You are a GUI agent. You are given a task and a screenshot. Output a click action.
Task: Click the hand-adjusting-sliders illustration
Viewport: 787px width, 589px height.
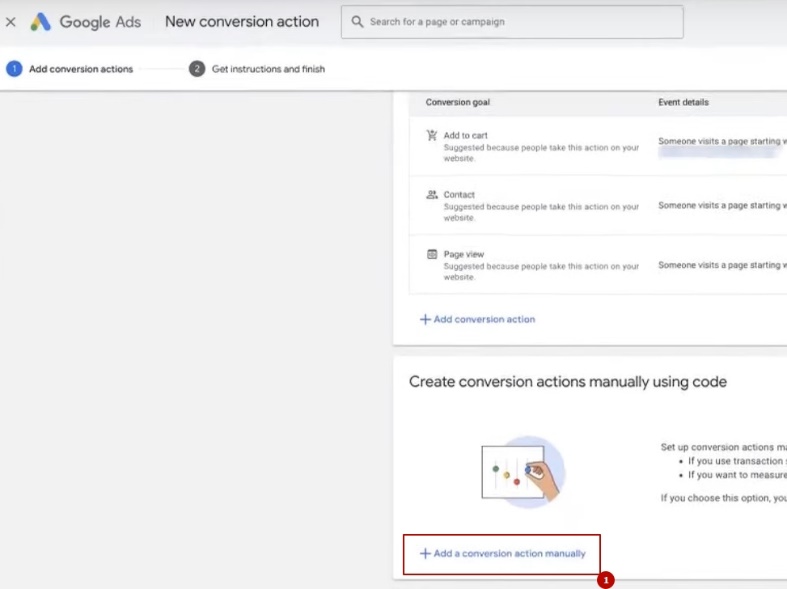click(522, 471)
